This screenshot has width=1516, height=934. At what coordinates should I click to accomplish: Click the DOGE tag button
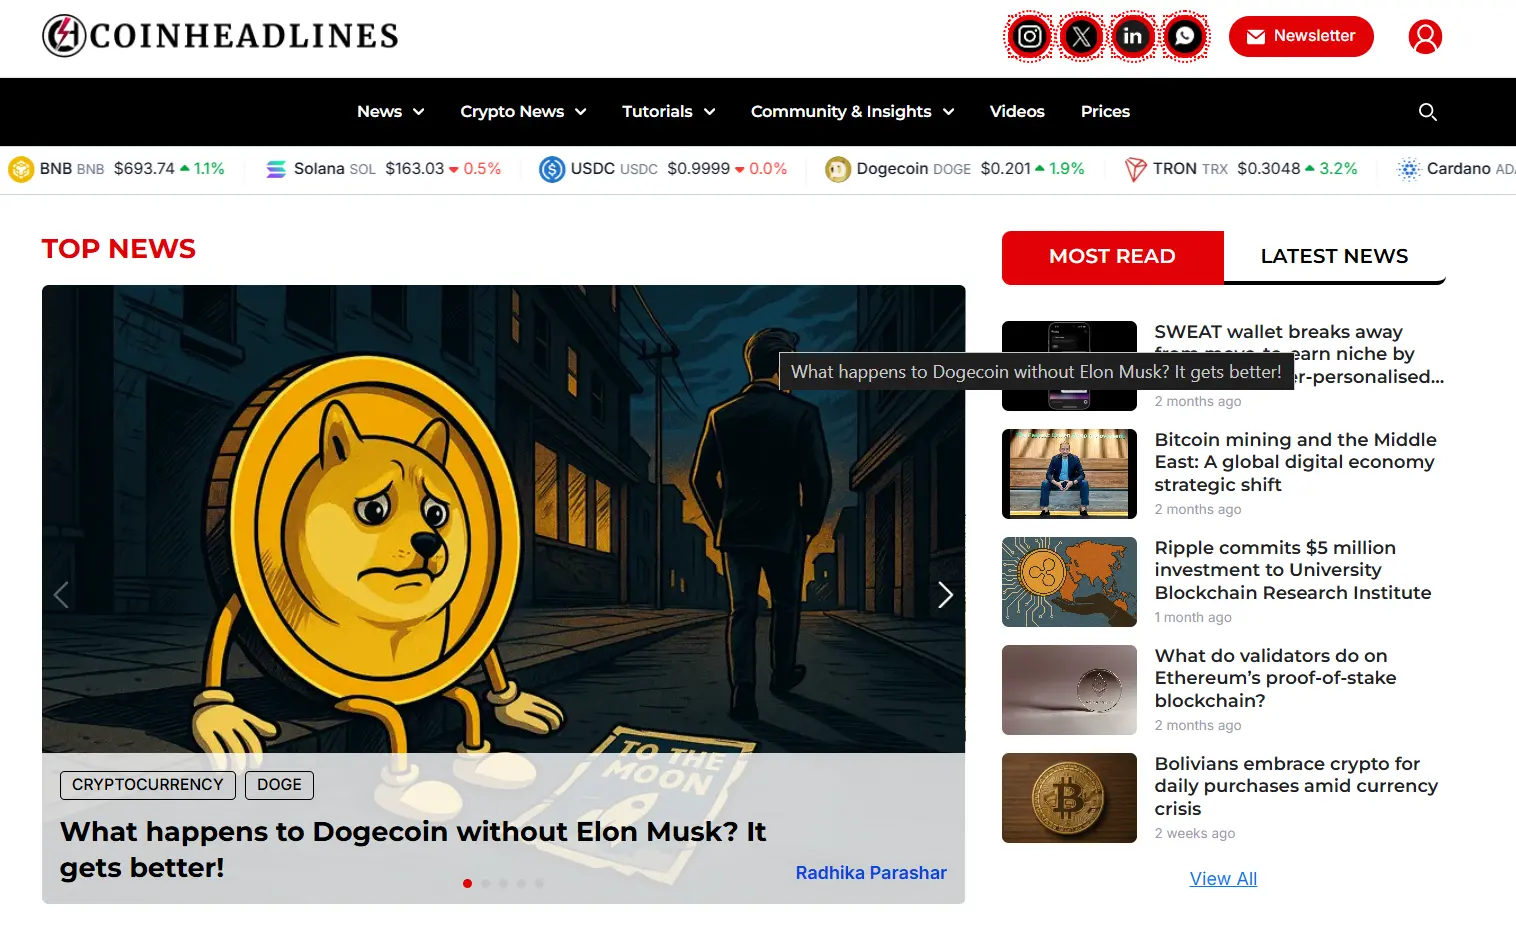pos(279,785)
